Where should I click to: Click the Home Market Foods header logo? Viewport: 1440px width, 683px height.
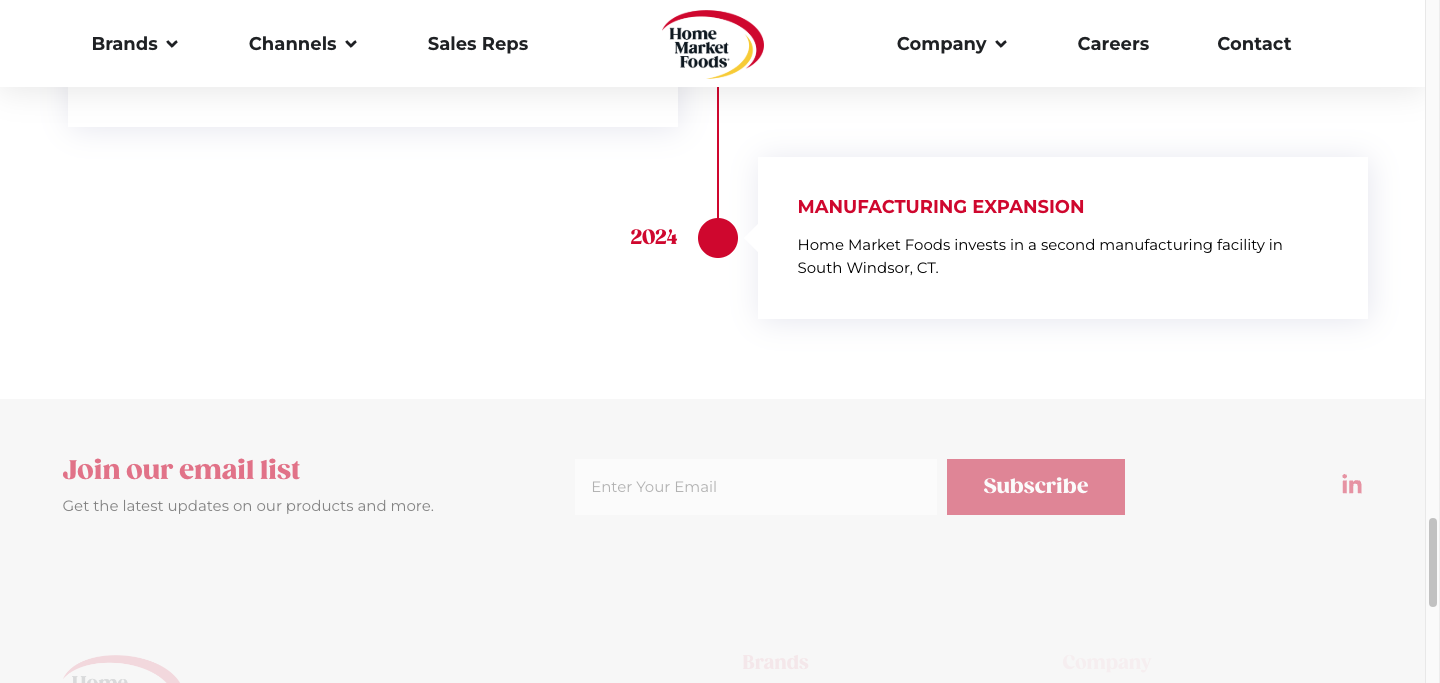tap(712, 45)
